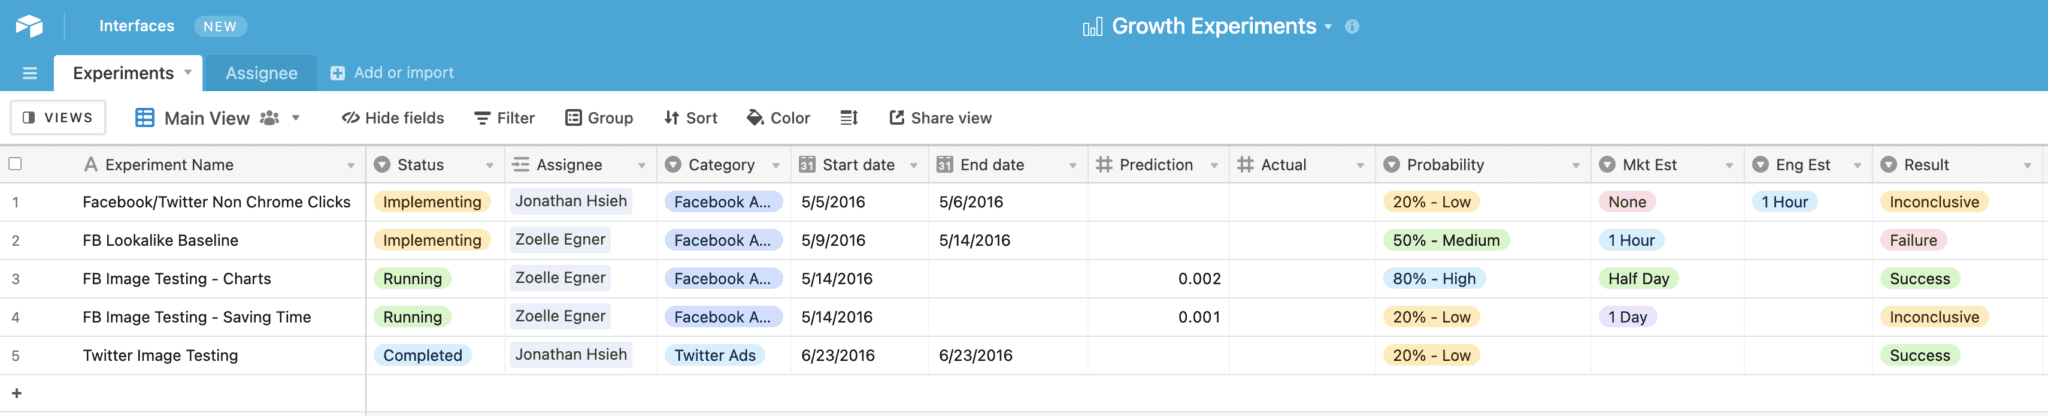Image resolution: width=2048 pixels, height=416 pixels.
Task: Click the Share view button
Action: tap(940, 118)
